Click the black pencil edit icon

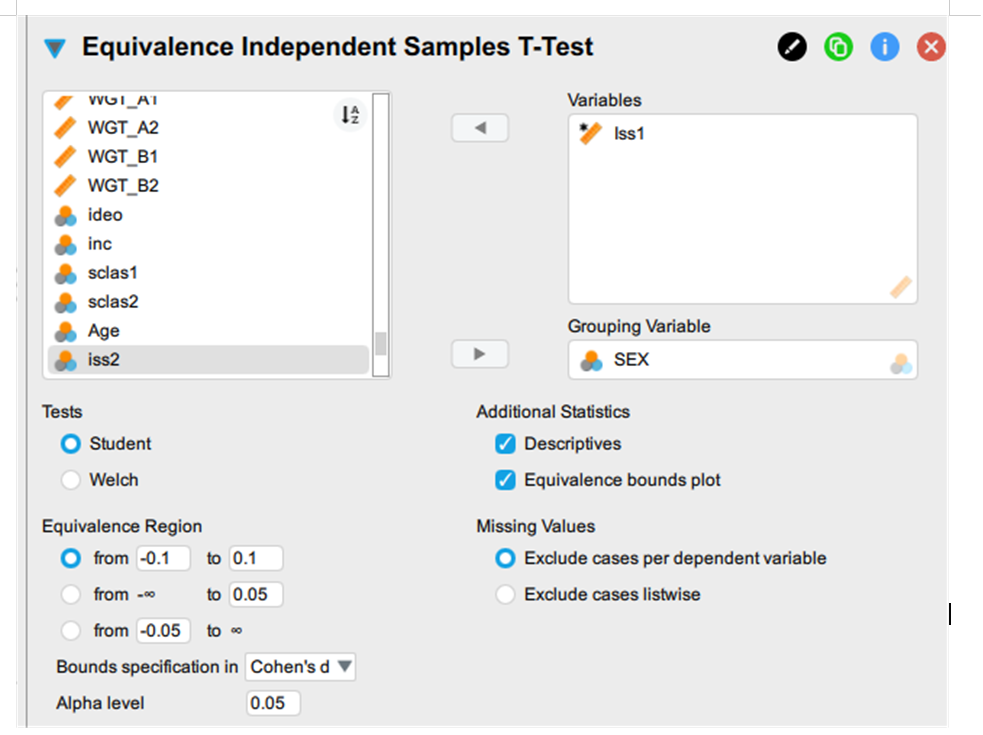click(792, 47)
